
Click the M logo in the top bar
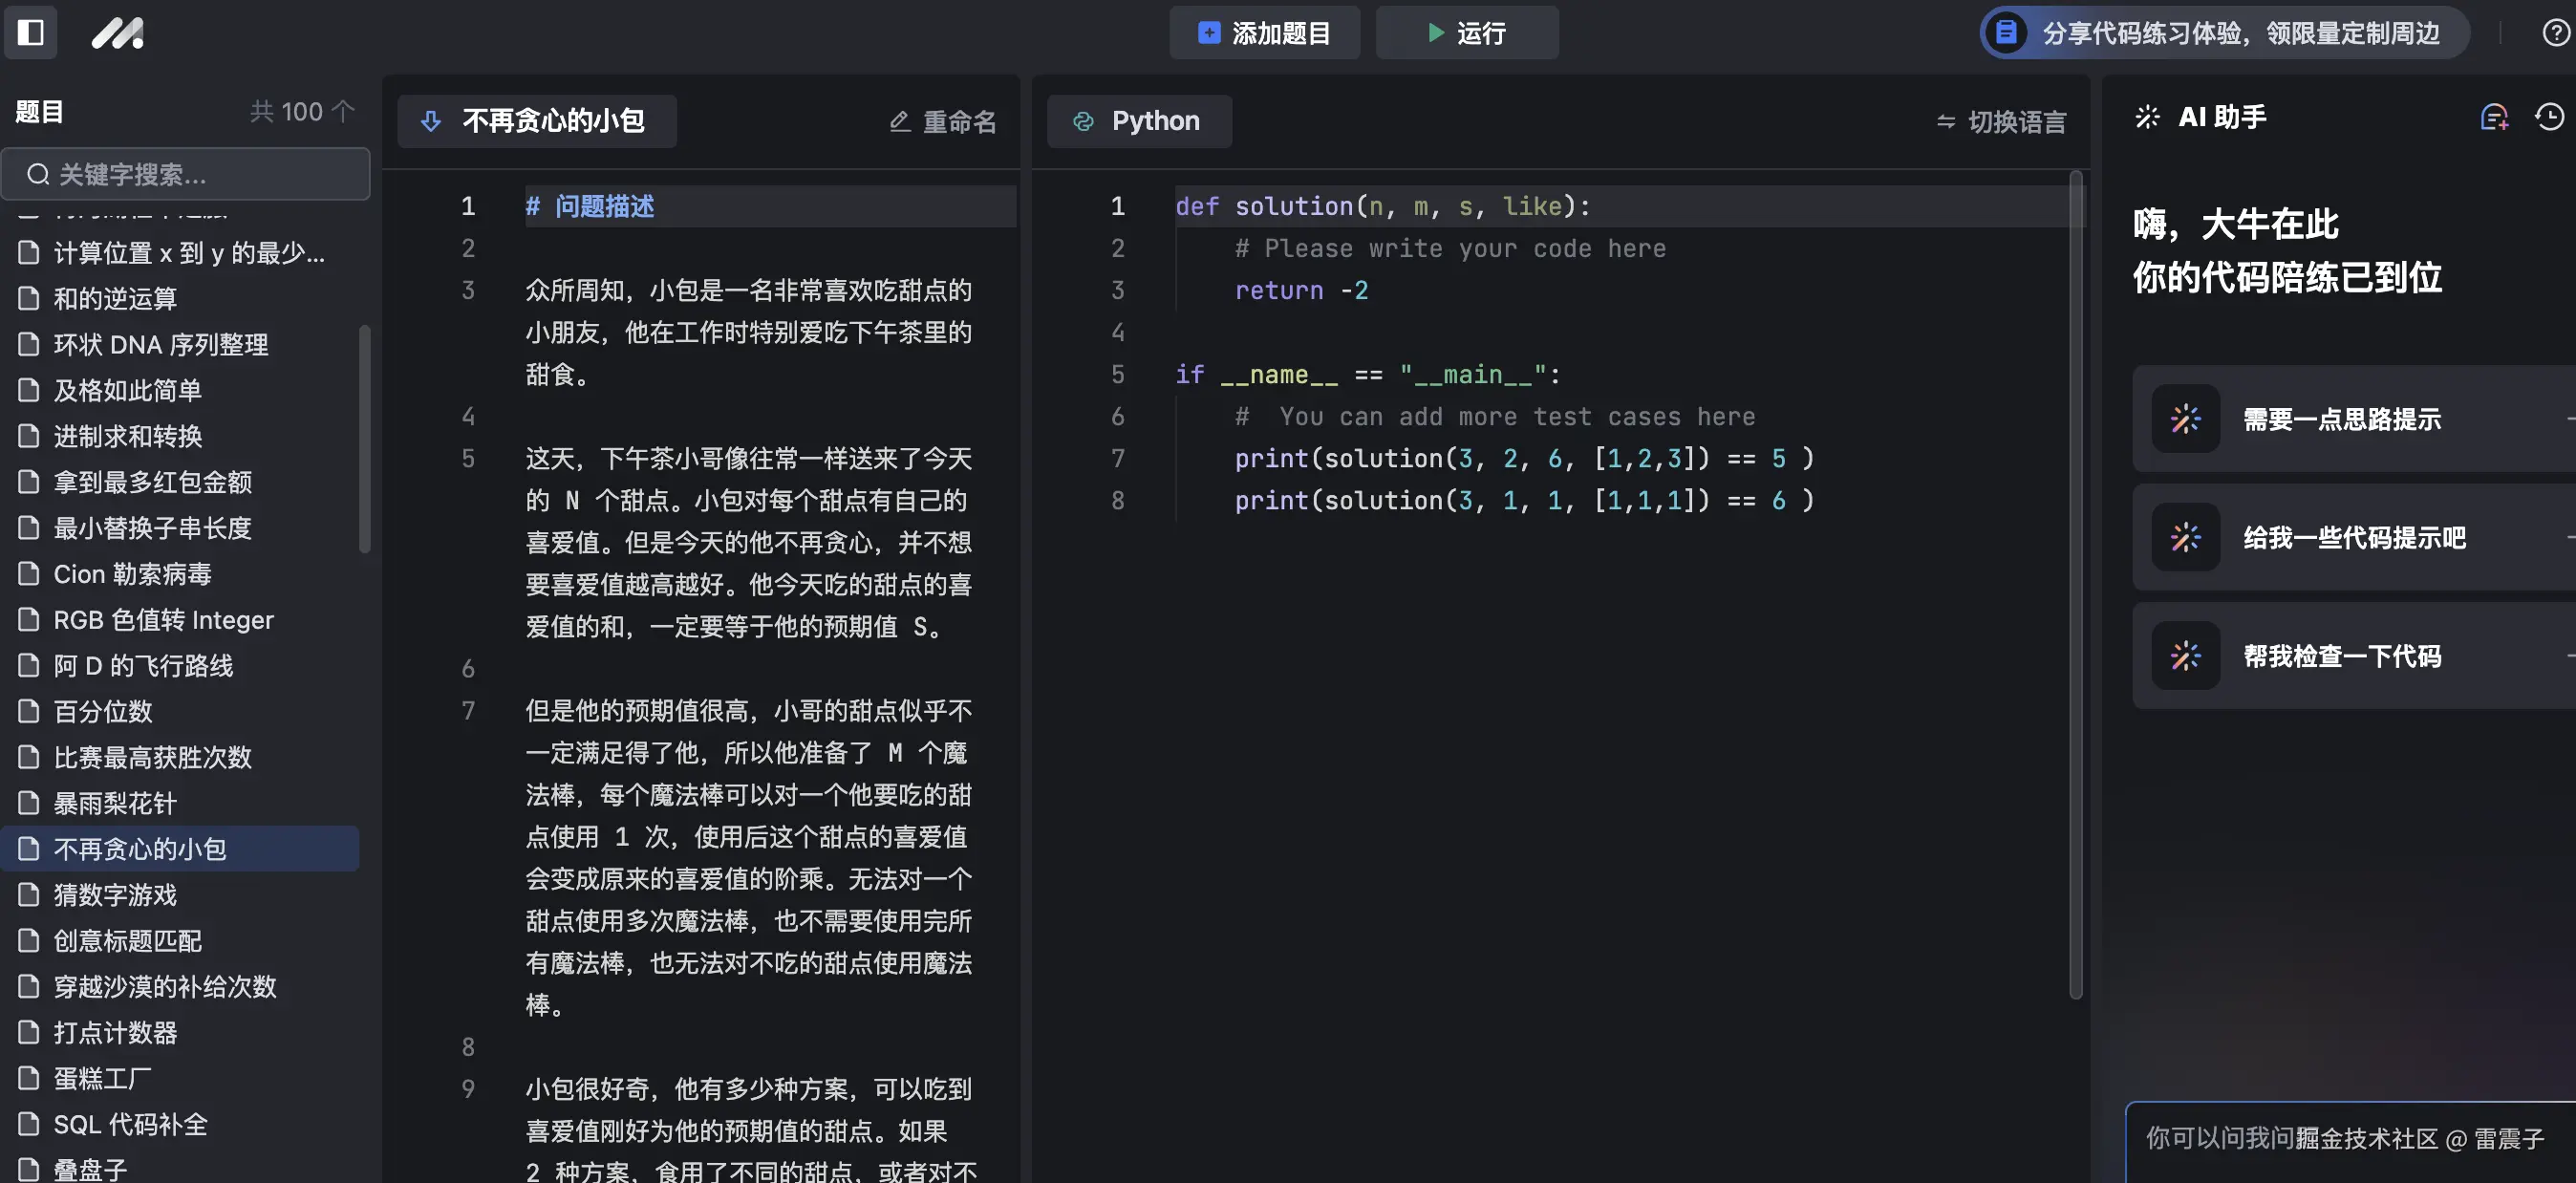pyautogui.click(x=117, y=33)
